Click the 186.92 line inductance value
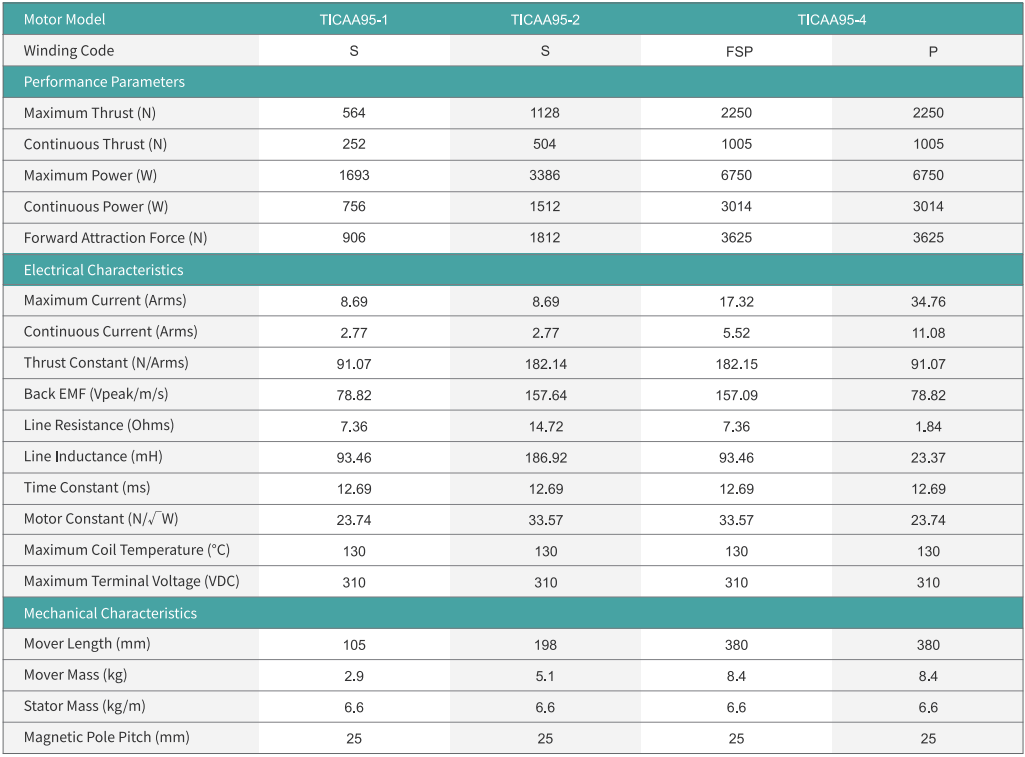This screenshot has width=1025, height=757. tap(545, 457)
